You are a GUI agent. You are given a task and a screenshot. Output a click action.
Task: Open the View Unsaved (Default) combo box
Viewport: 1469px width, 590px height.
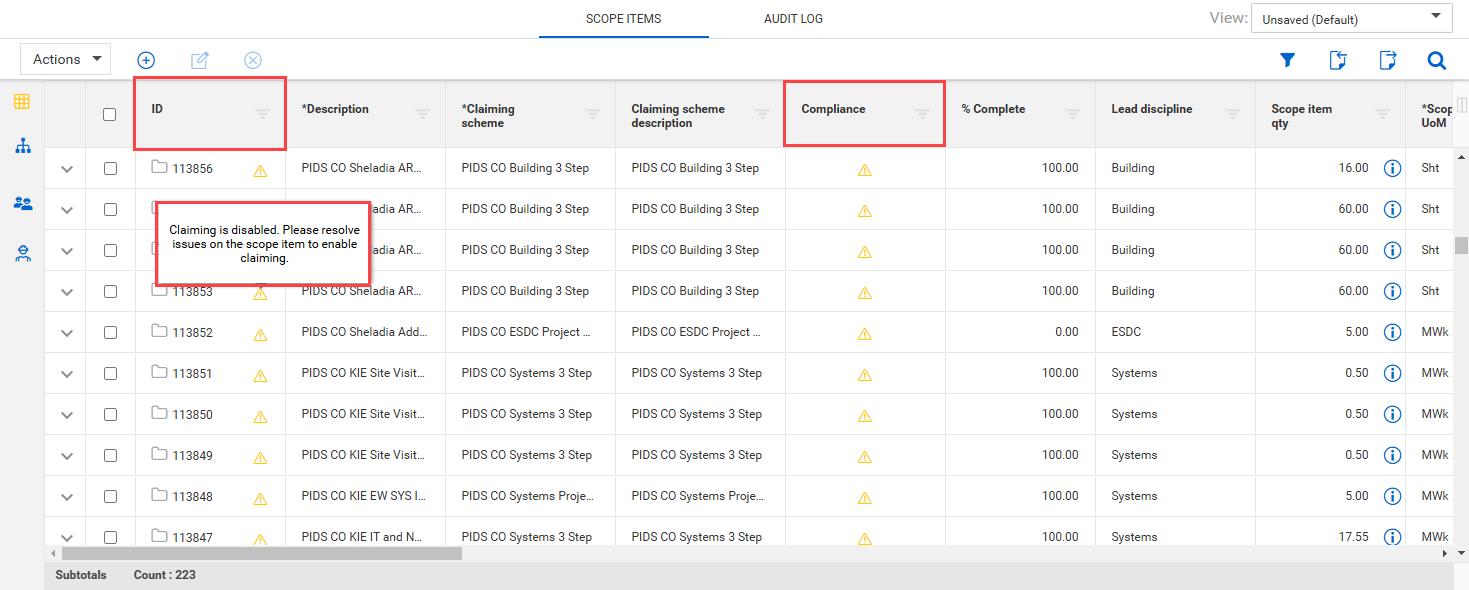pyautogui.click(x=1351, y=18)
